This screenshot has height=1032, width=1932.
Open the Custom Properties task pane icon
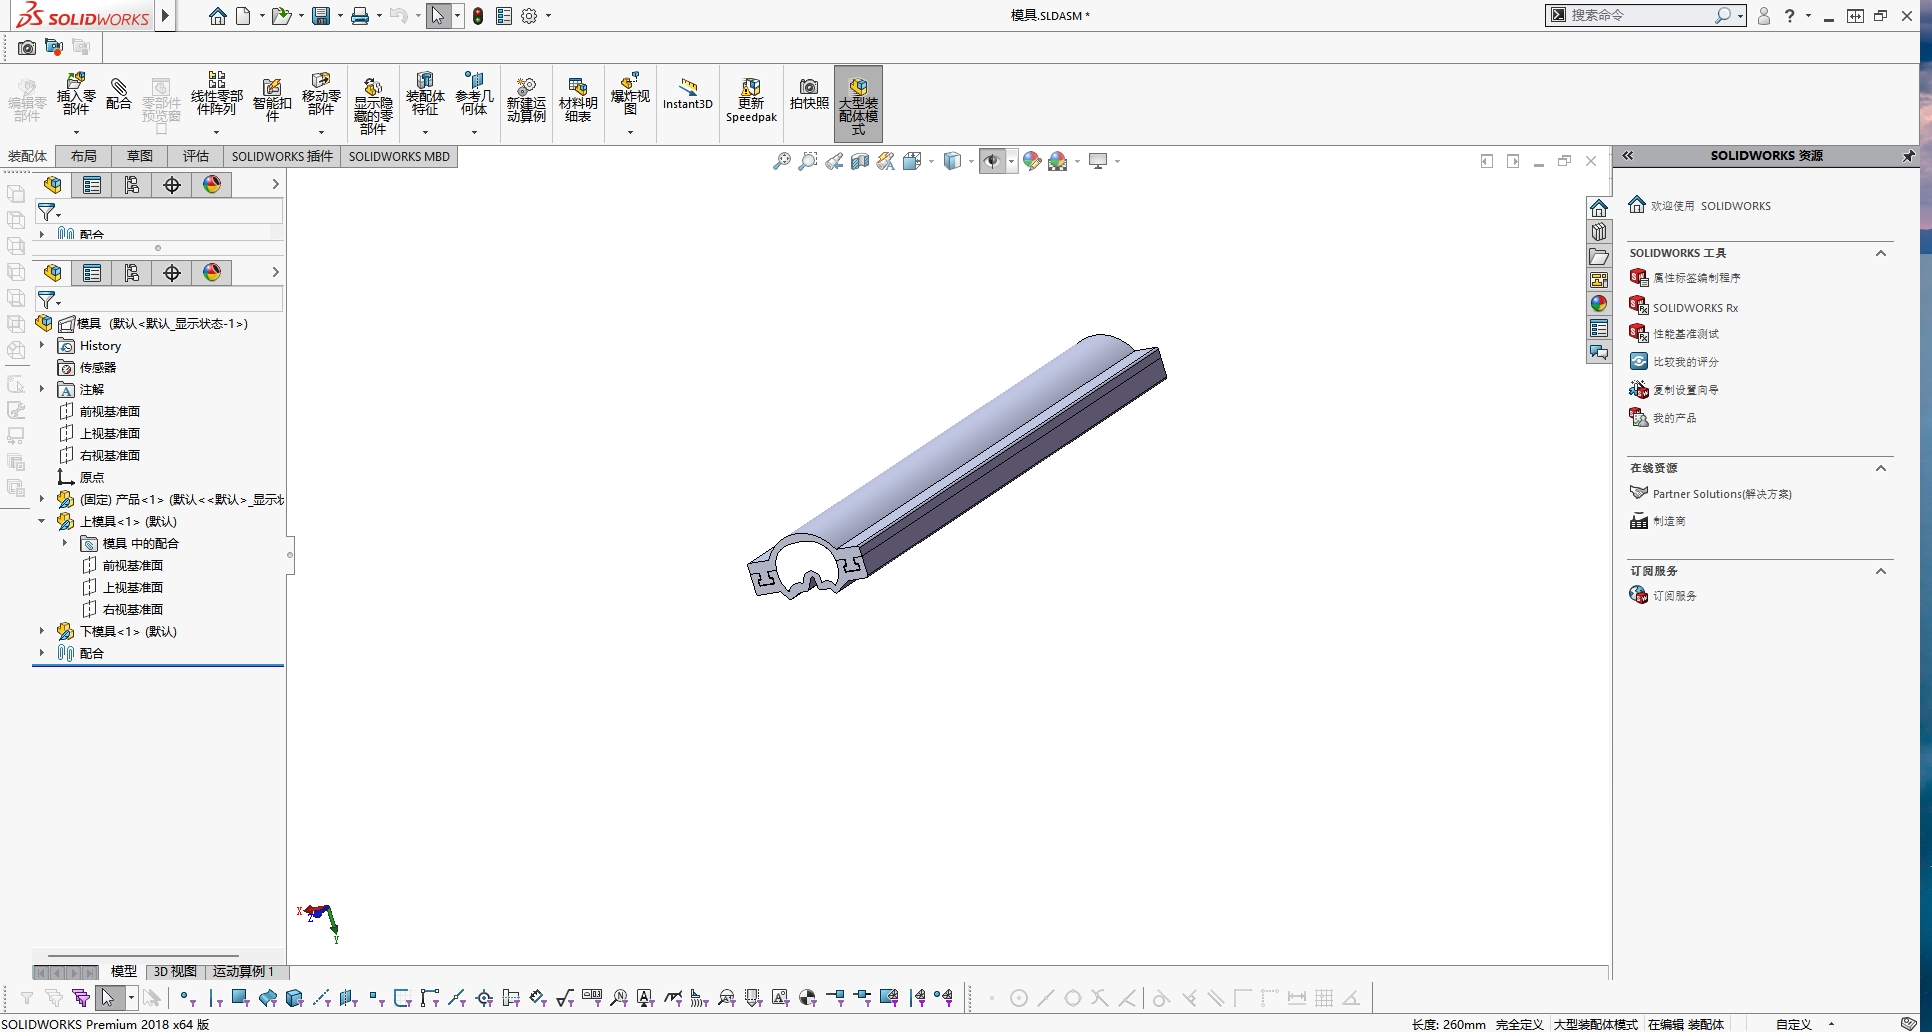1599,328
